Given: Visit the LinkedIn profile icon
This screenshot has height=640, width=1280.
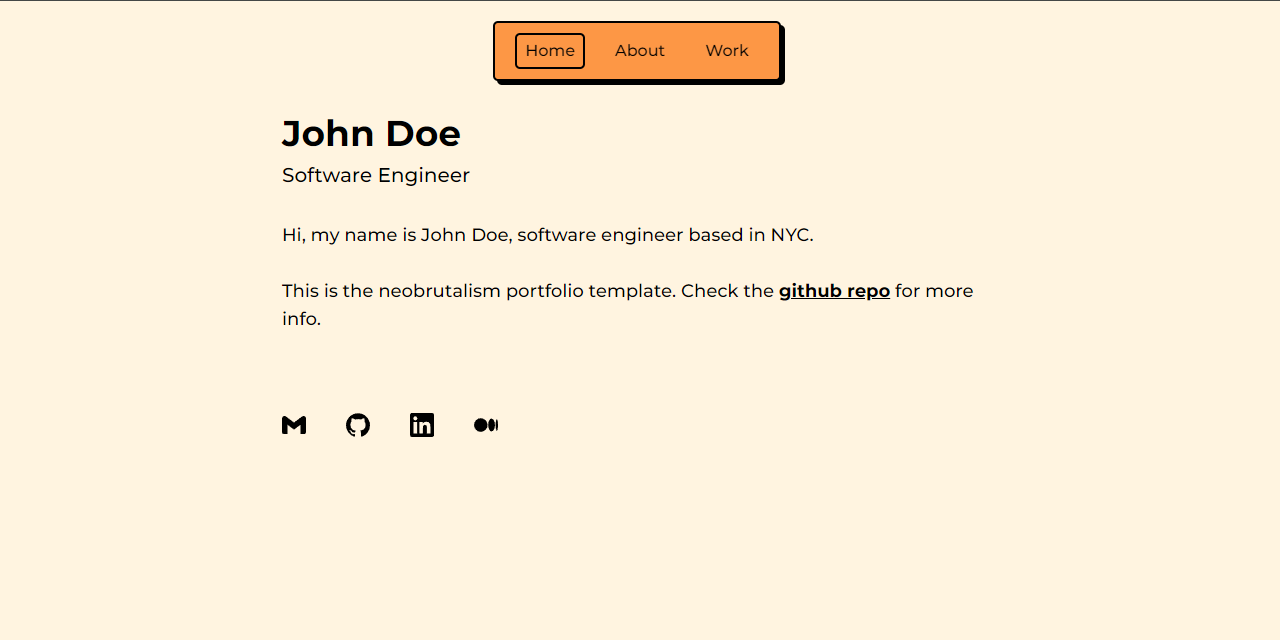Looking at the screenshot, I should point(422,425).
